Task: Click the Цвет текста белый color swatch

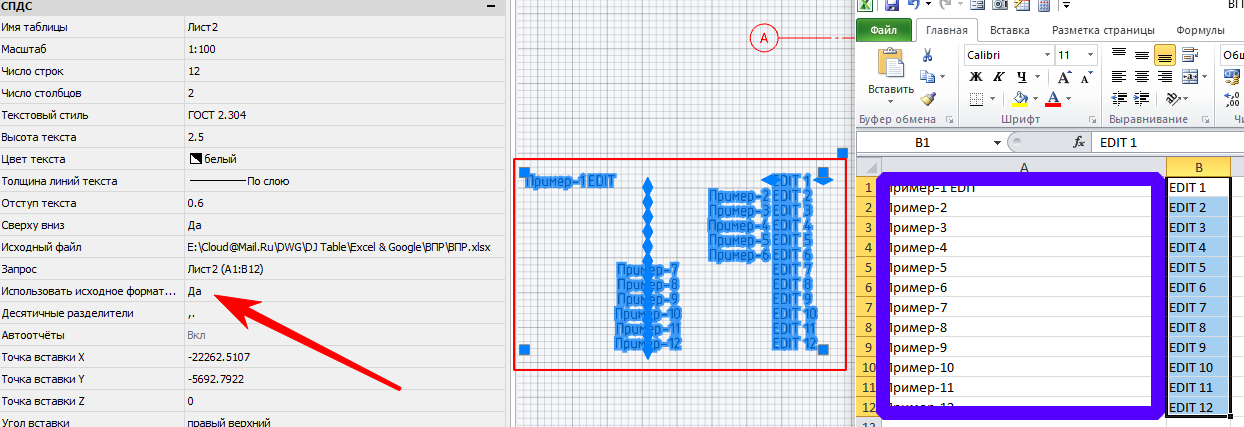Action: (x=195, y=159)
